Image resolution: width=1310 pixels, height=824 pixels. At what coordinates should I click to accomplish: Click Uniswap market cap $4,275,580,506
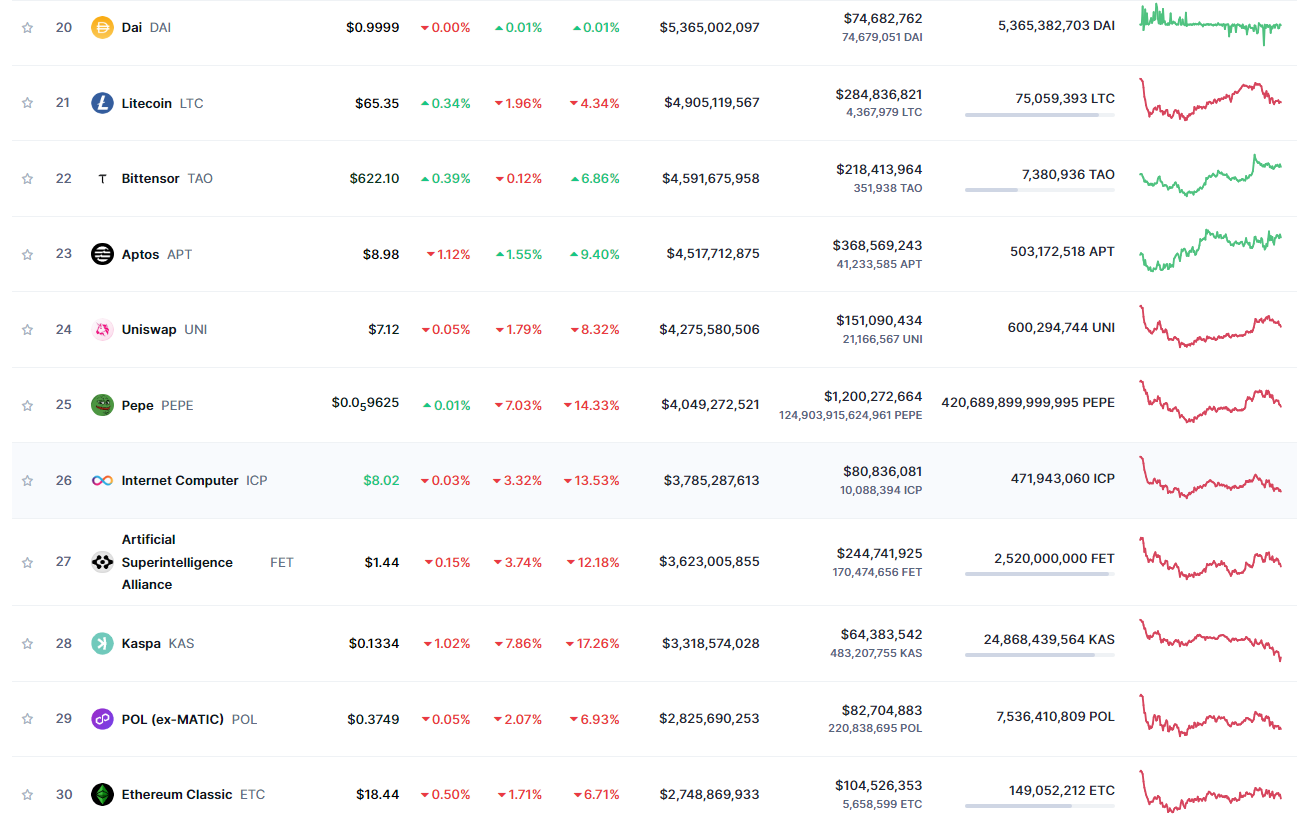tap(710, 329)
